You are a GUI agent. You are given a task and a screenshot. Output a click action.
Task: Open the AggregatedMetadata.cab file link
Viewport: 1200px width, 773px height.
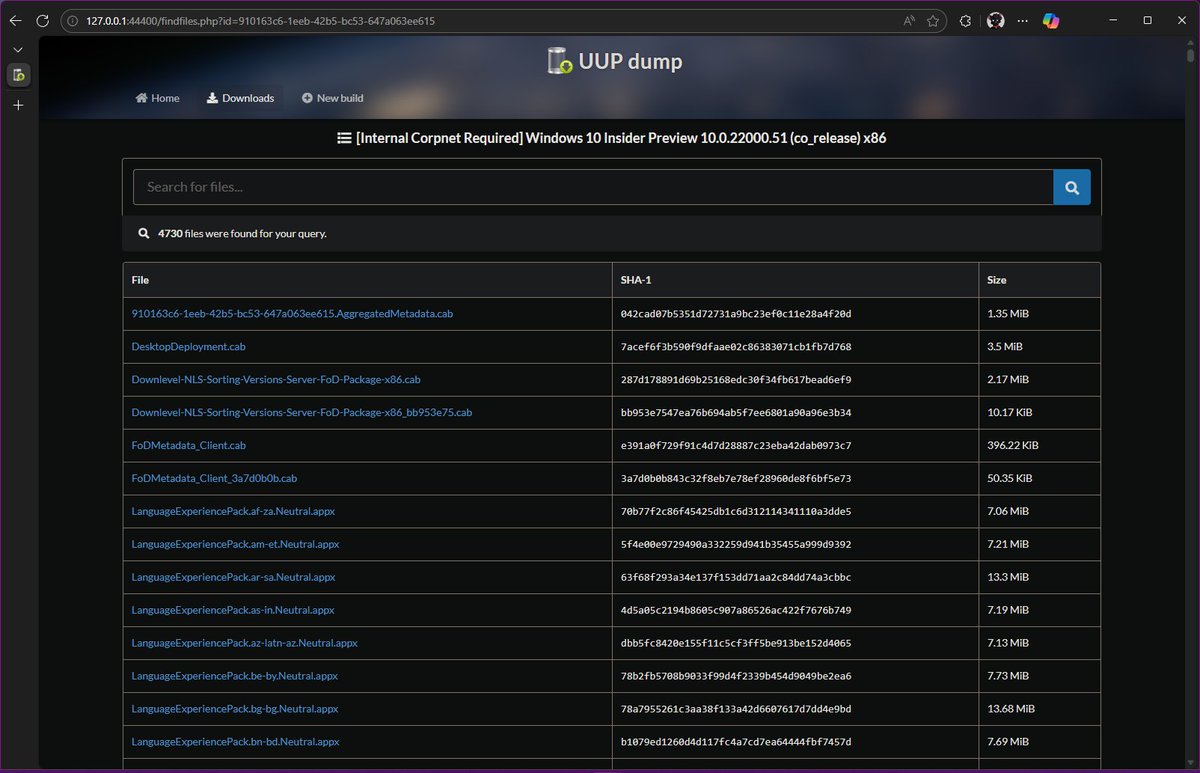[292, 313]
